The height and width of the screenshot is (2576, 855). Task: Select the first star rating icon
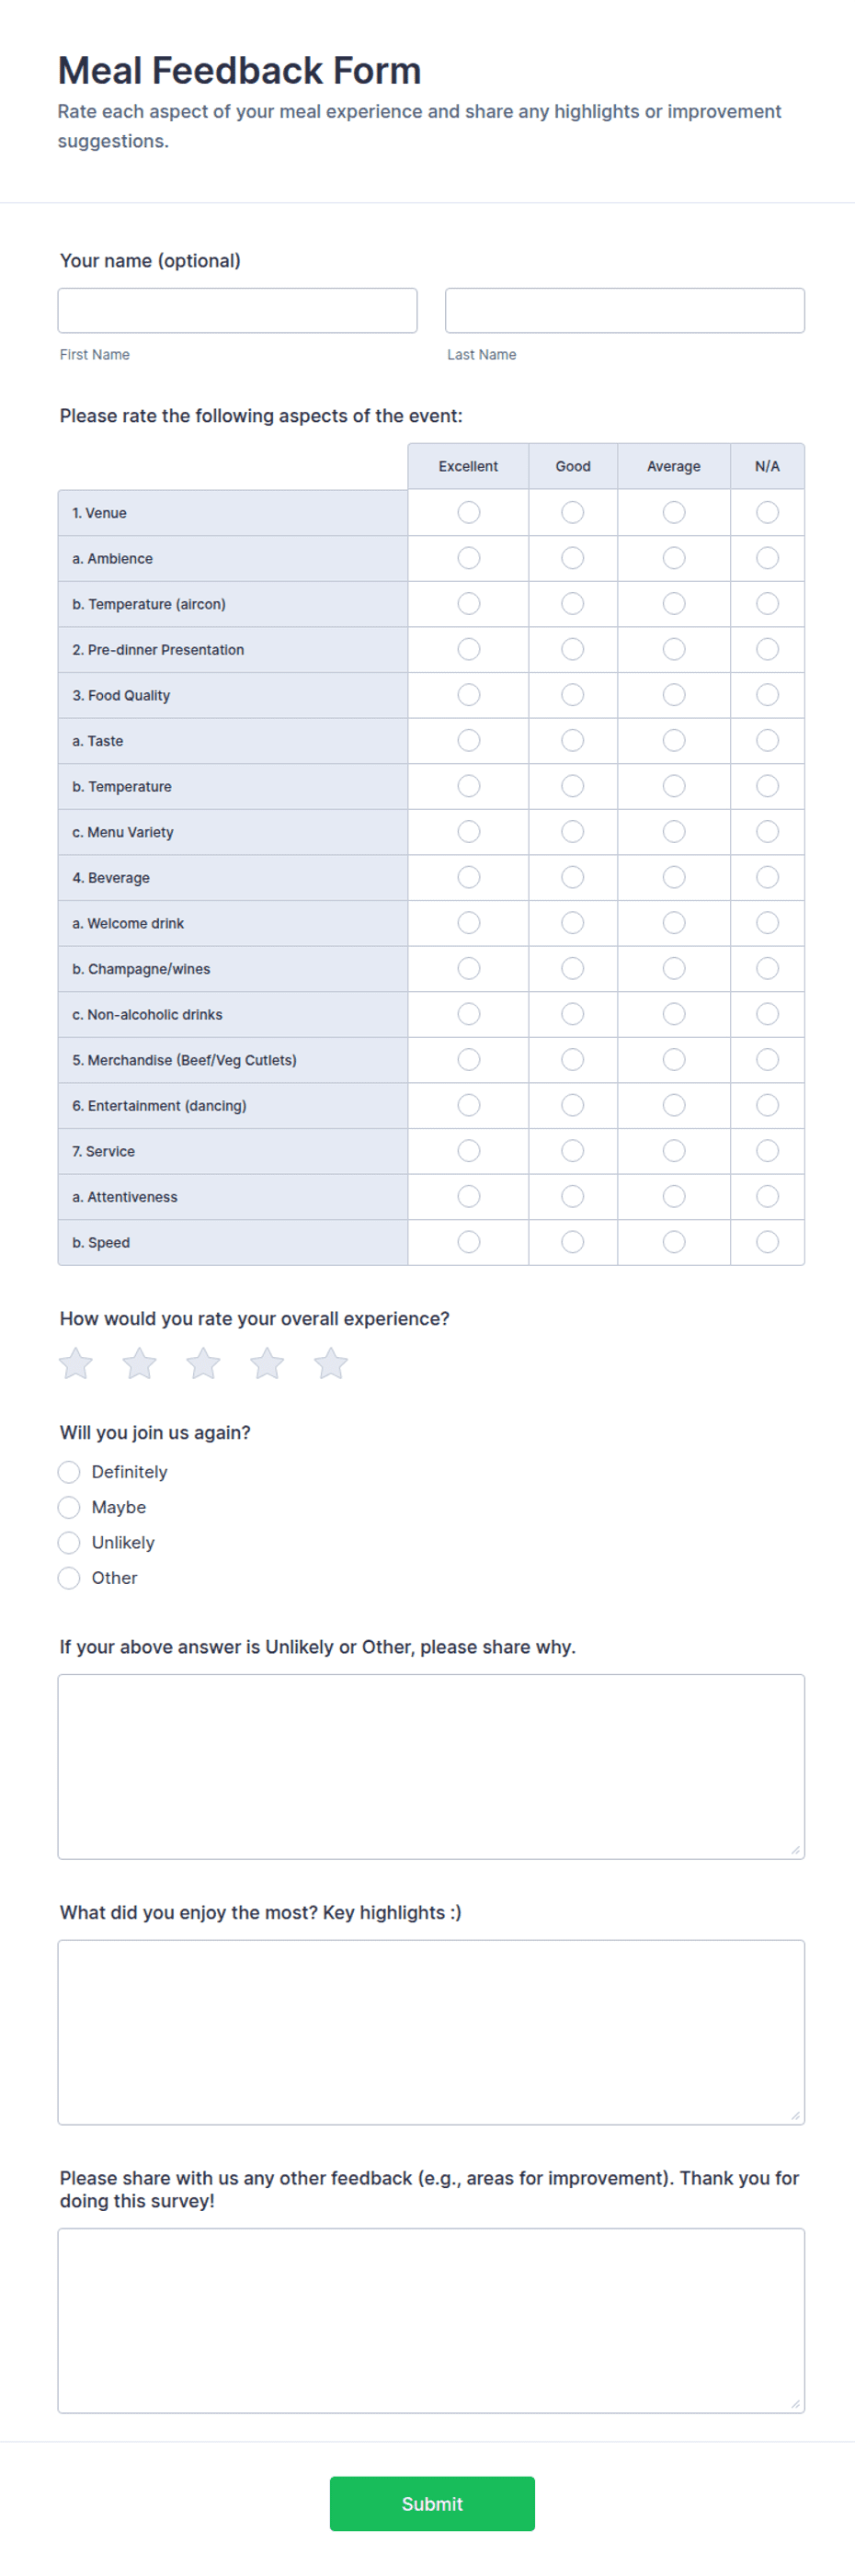click(x=76, y=1363)
